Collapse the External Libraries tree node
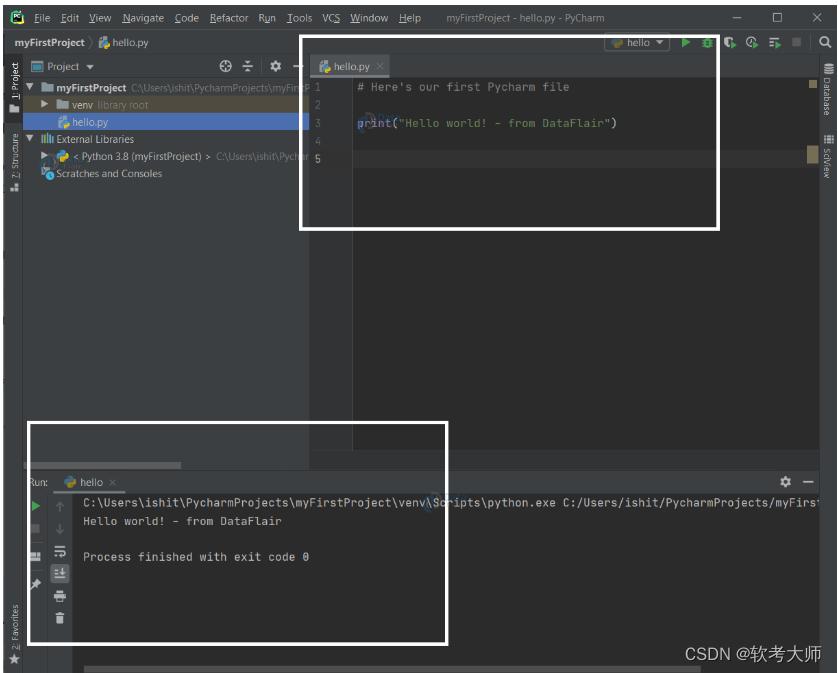838x673 pixels. (x=30, y=139)
